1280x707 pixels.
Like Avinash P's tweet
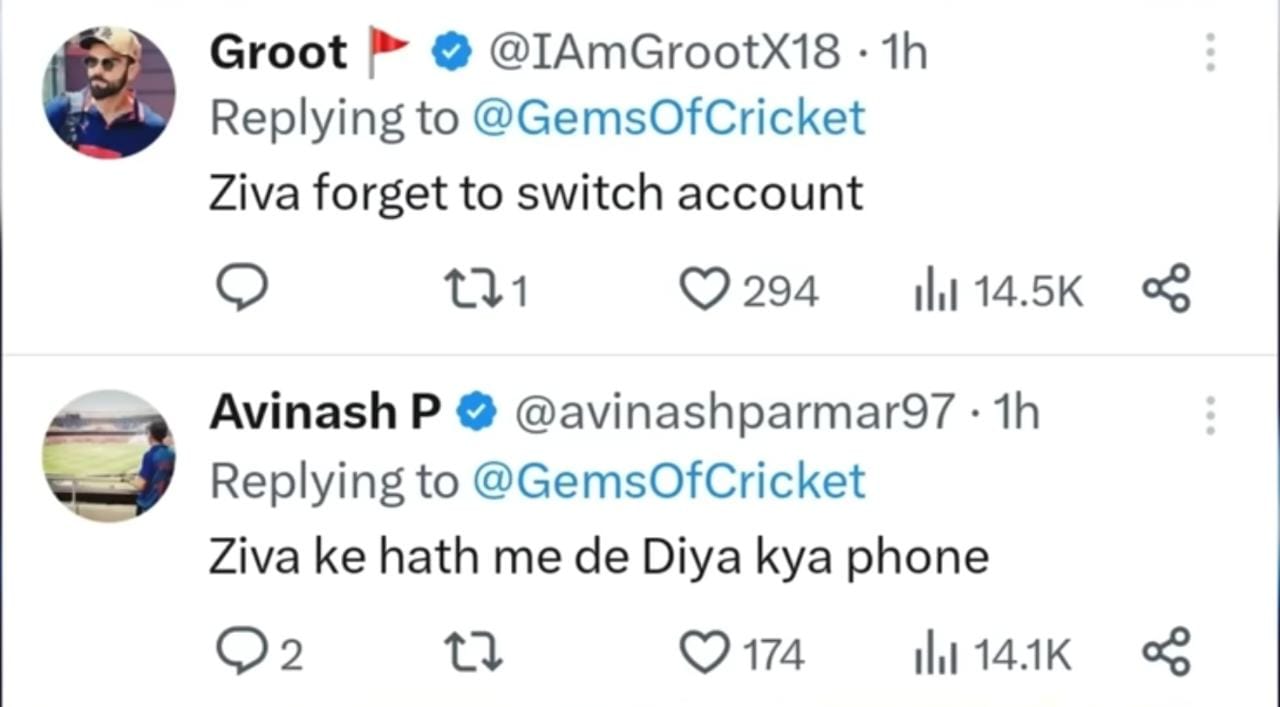point(705,654)
